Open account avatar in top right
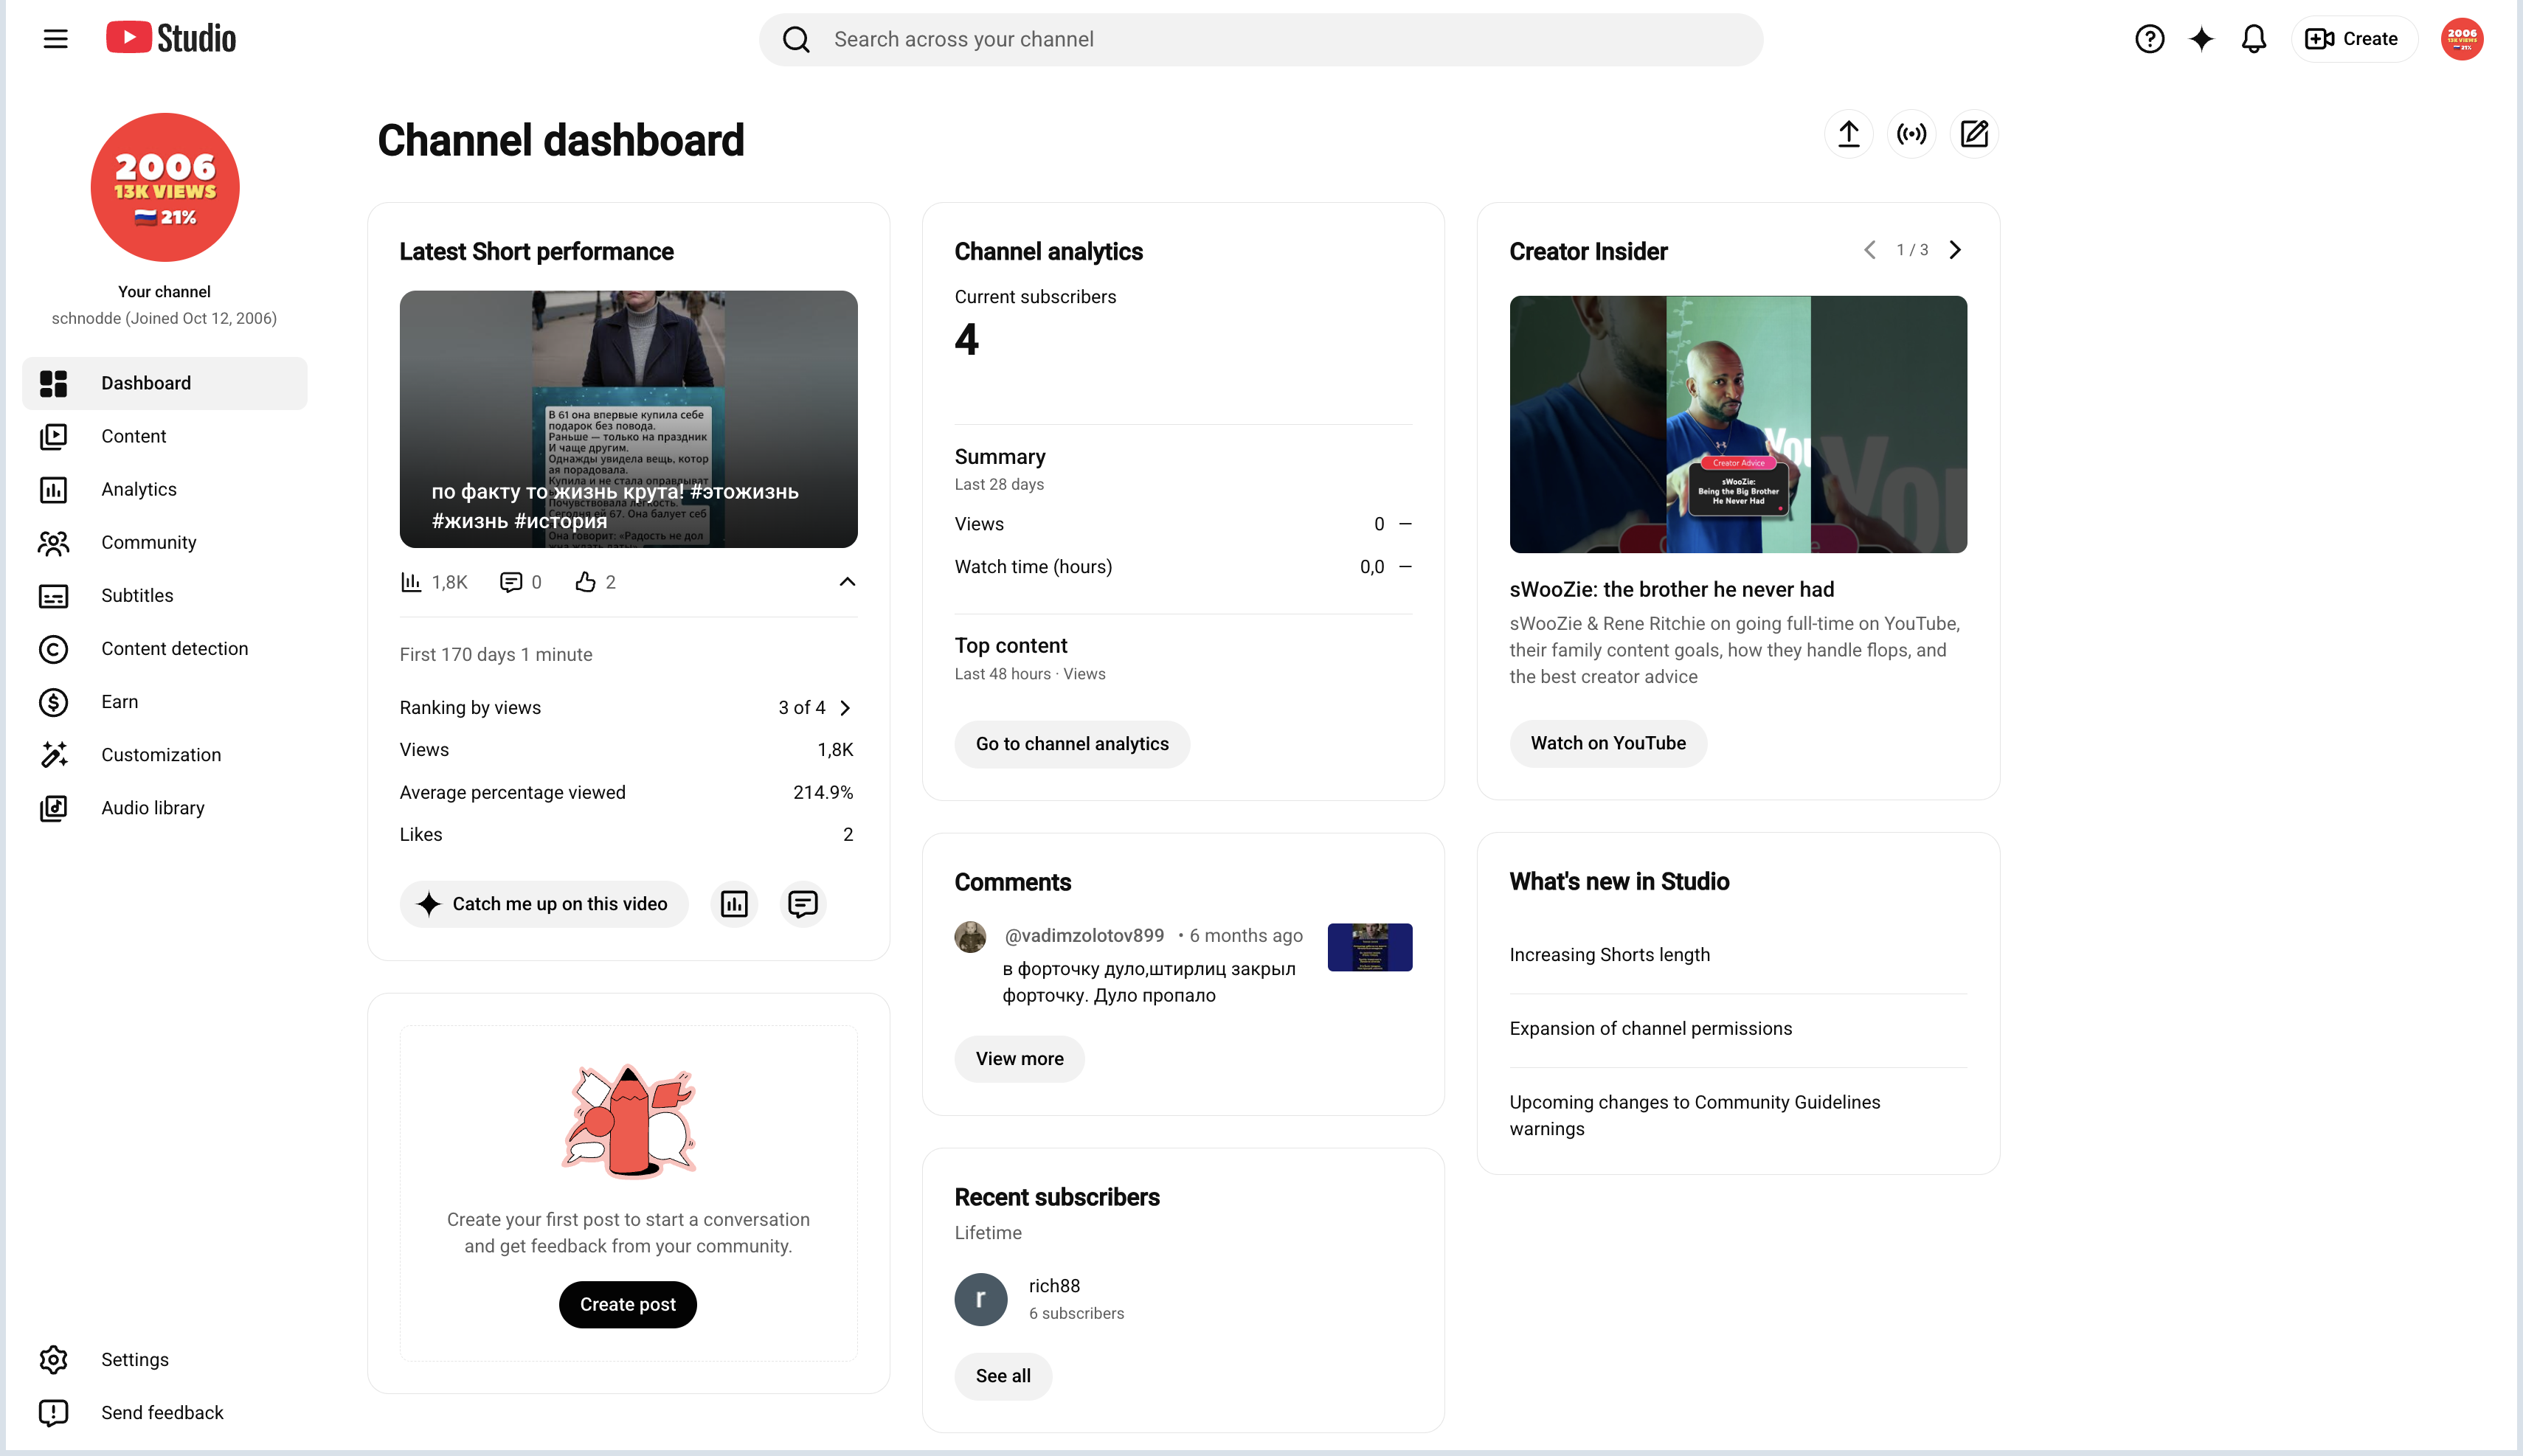The height and width of the screenshot is (1456, 2523). pyautogui.click(x=2461, y=39)
